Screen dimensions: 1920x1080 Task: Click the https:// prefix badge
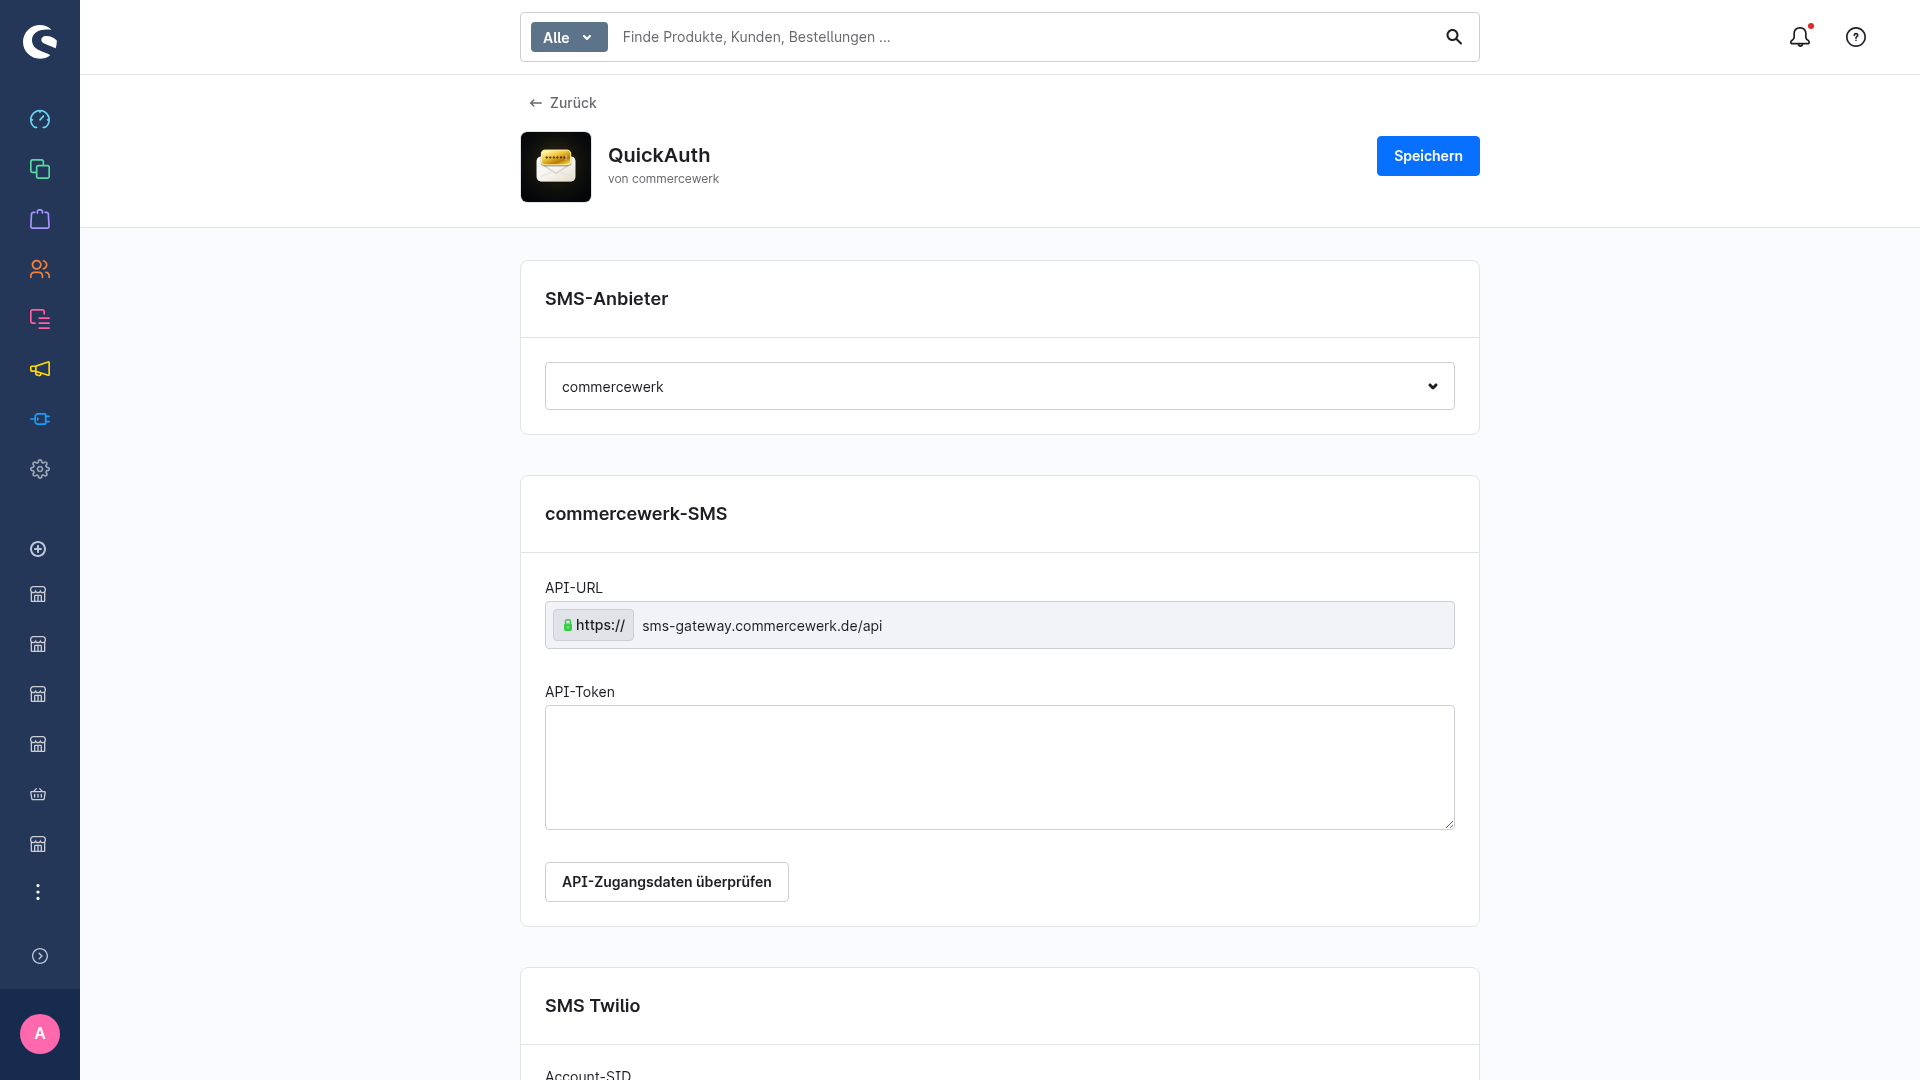pyautogui.click(x=593, y=625)
